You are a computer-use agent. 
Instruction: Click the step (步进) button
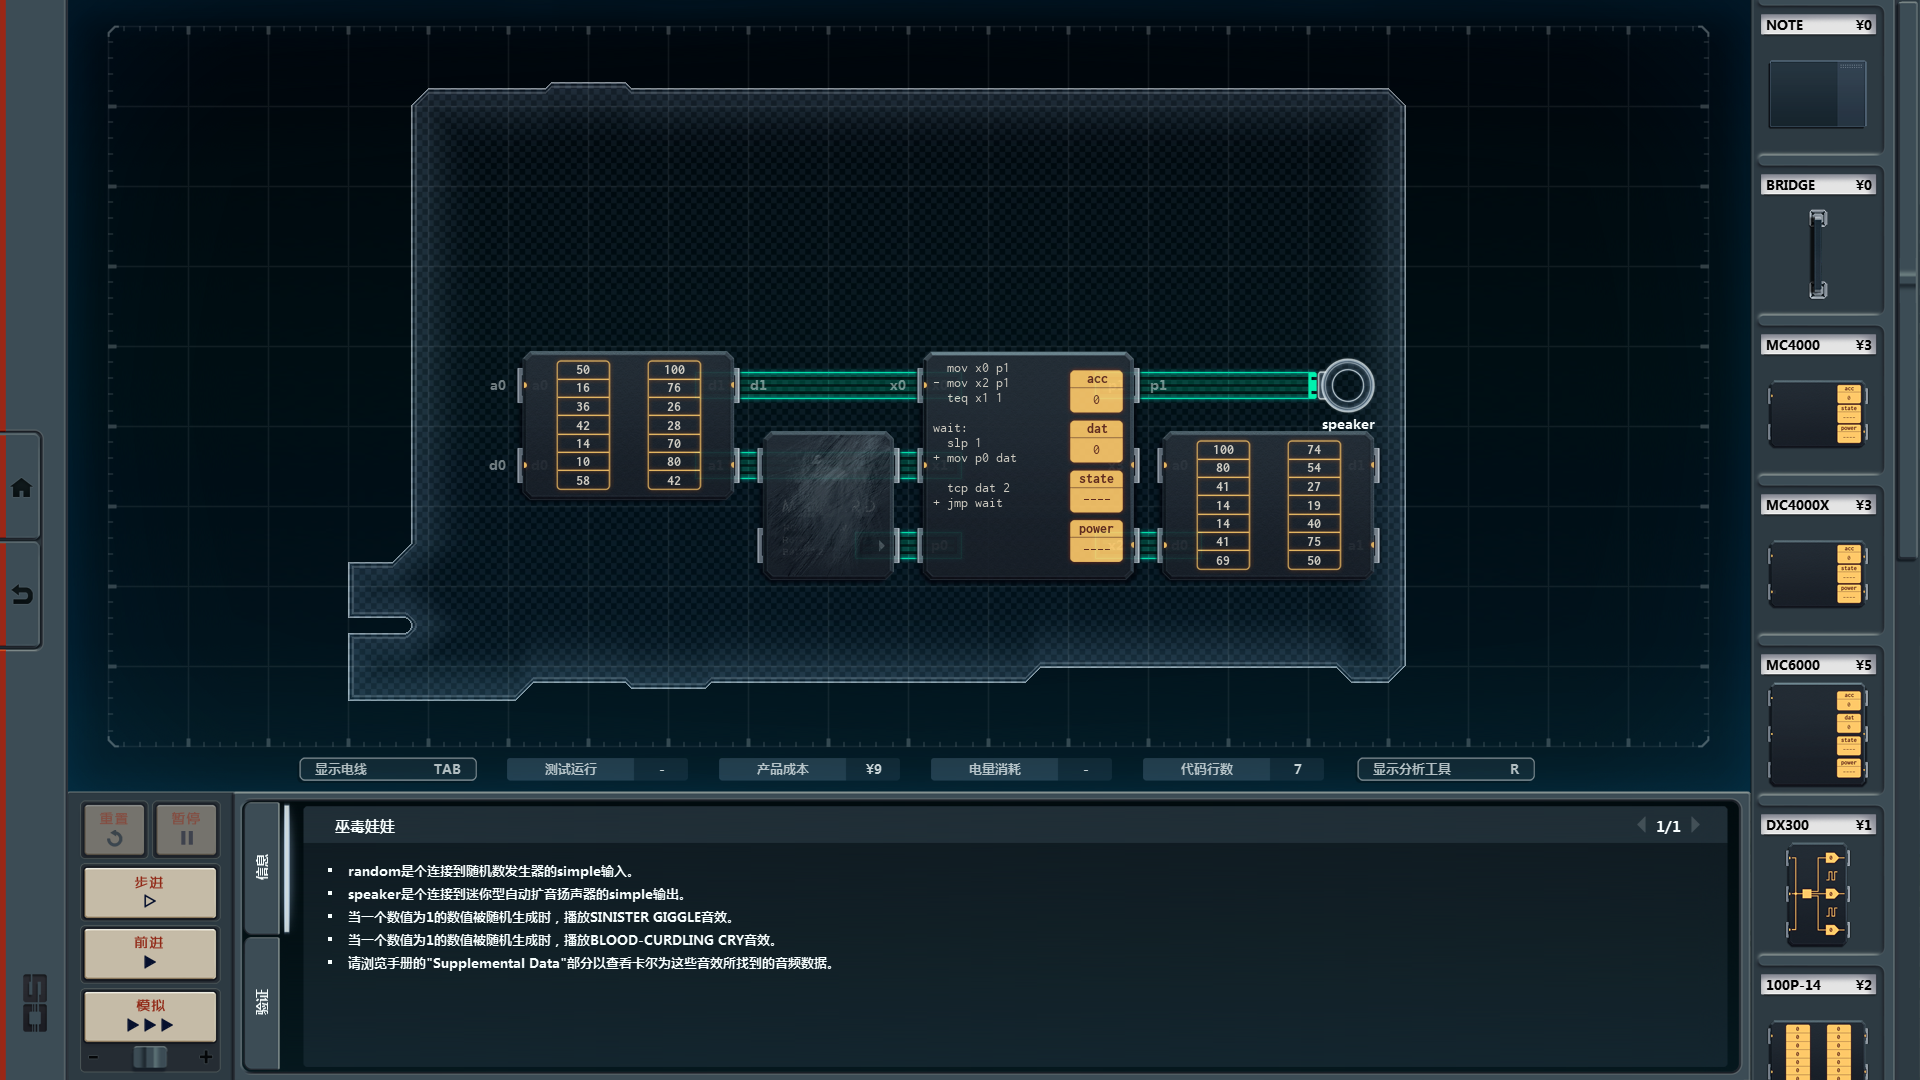coord(150,892)
